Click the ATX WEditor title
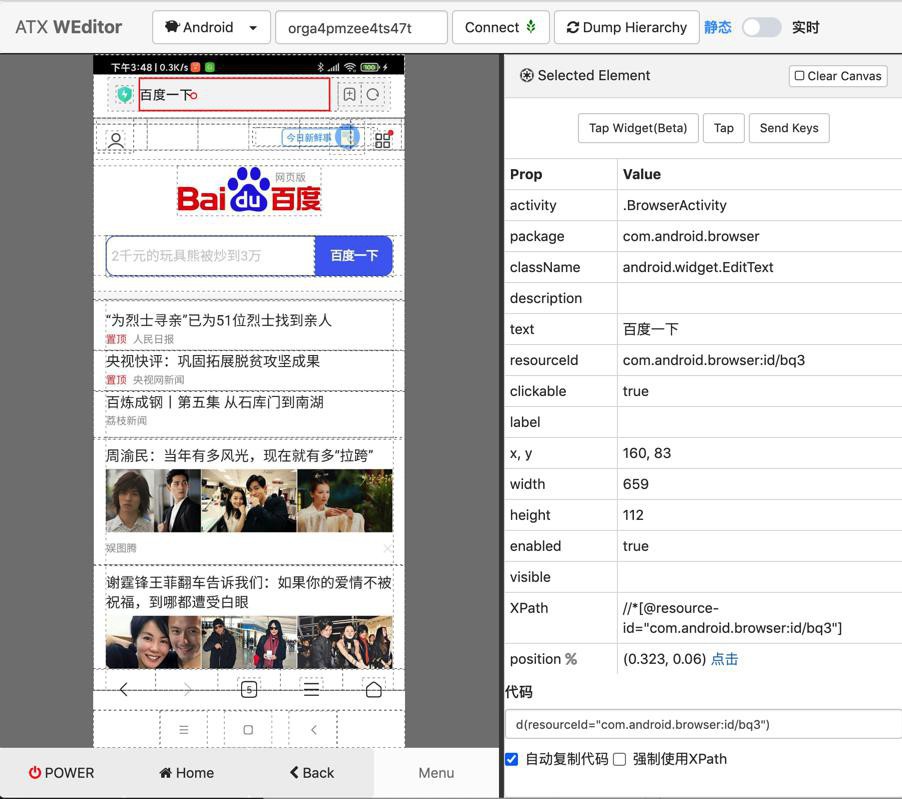902x799 pixels. pyautogui.click(x=68, y=27)
